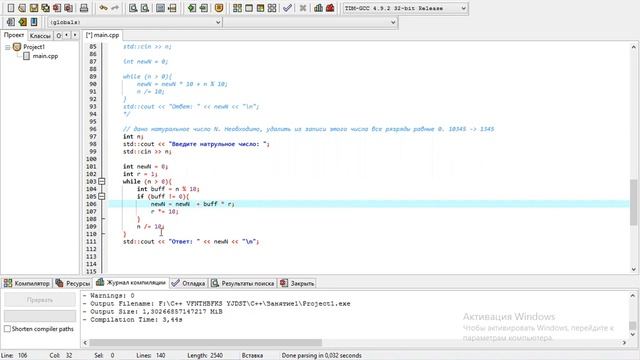Screen dimensions: 640x360
Task: Open an existing file or project
Action: [x=22, y=8]
